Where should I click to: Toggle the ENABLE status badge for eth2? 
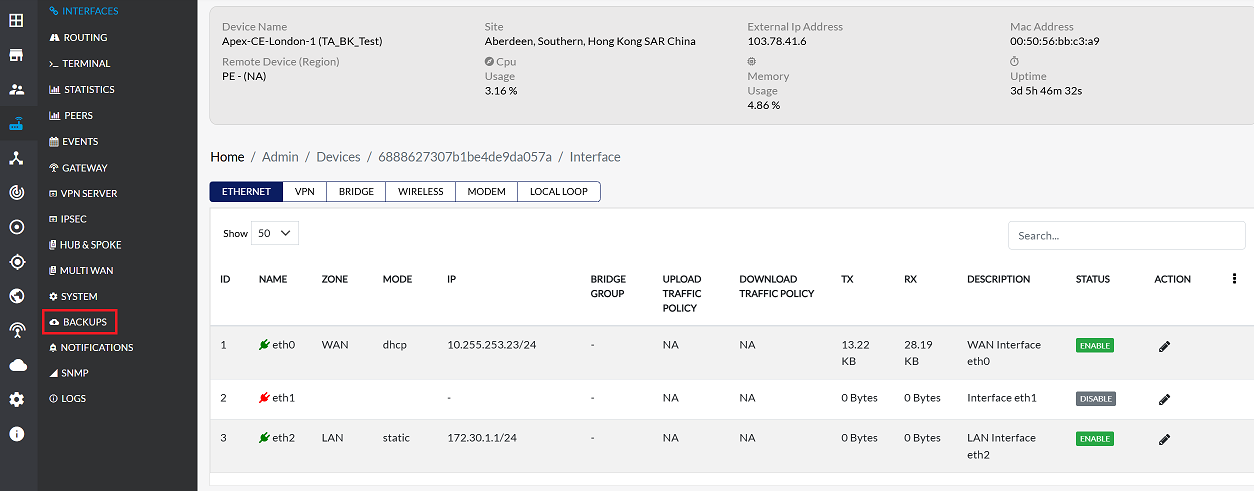tap(1094, 438)
